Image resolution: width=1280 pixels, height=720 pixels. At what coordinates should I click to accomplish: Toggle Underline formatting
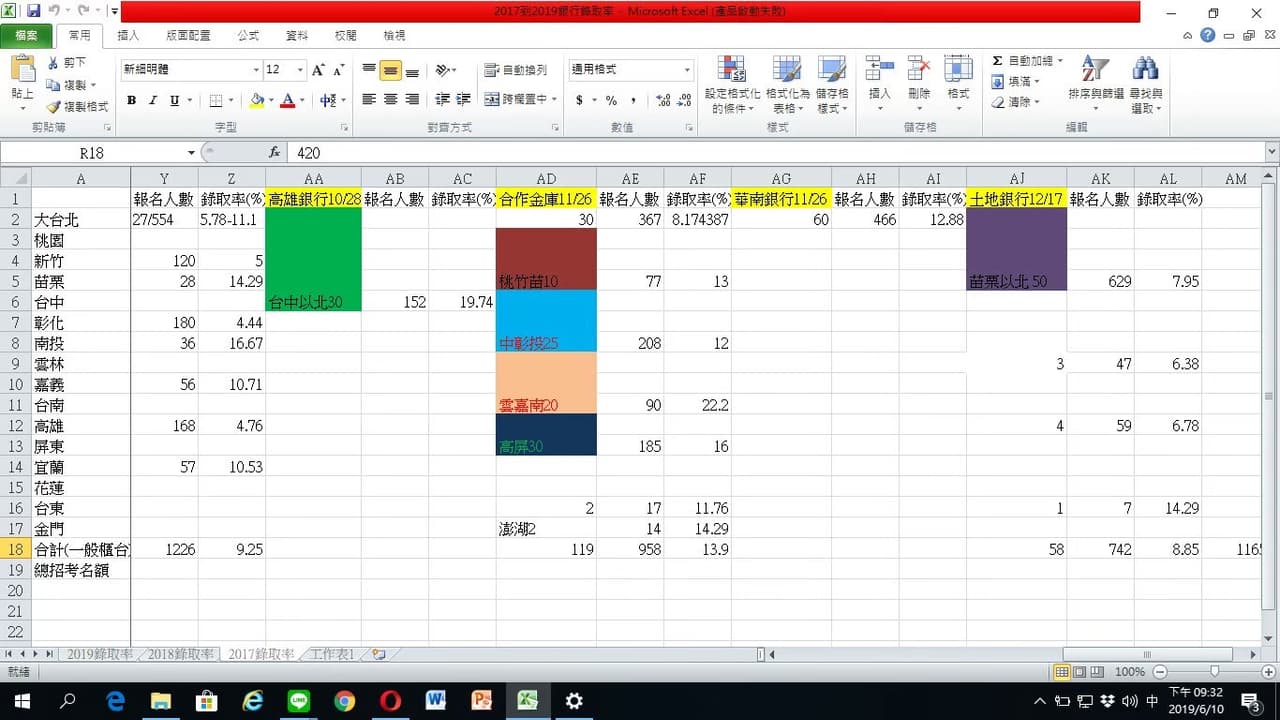click(175, 100)
